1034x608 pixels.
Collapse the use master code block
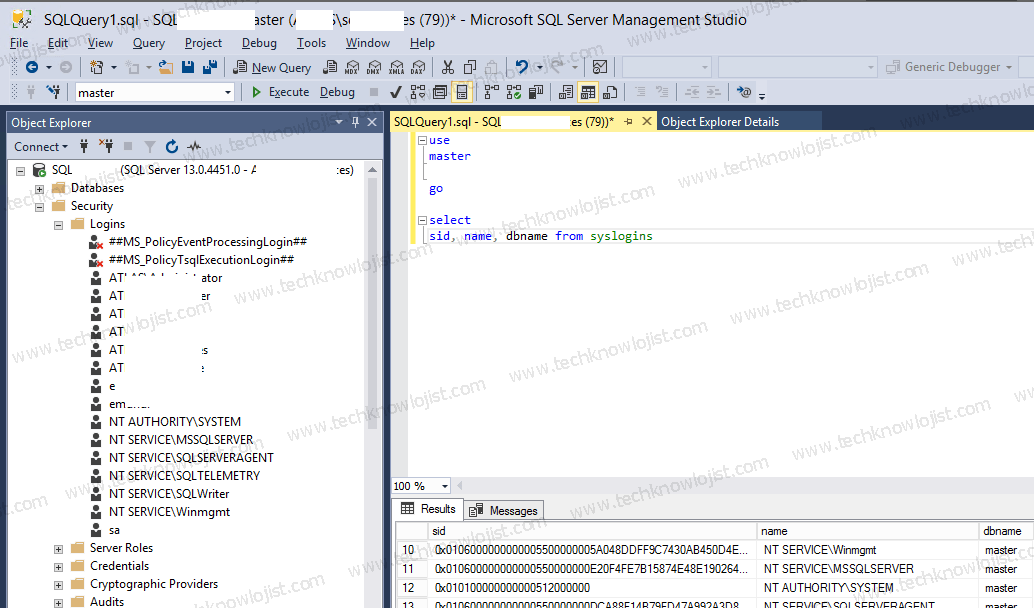(x=422, y=140)
